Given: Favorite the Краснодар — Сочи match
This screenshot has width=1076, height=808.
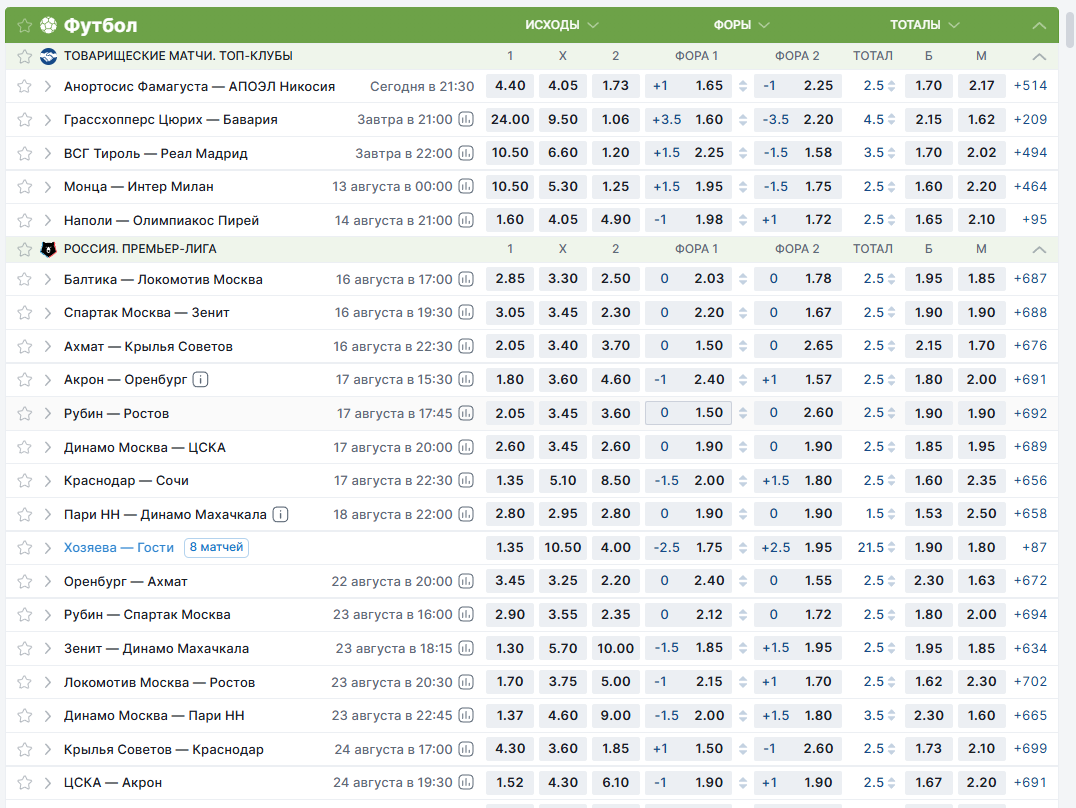Looking at the screenshot, I should tap(25, 481).
